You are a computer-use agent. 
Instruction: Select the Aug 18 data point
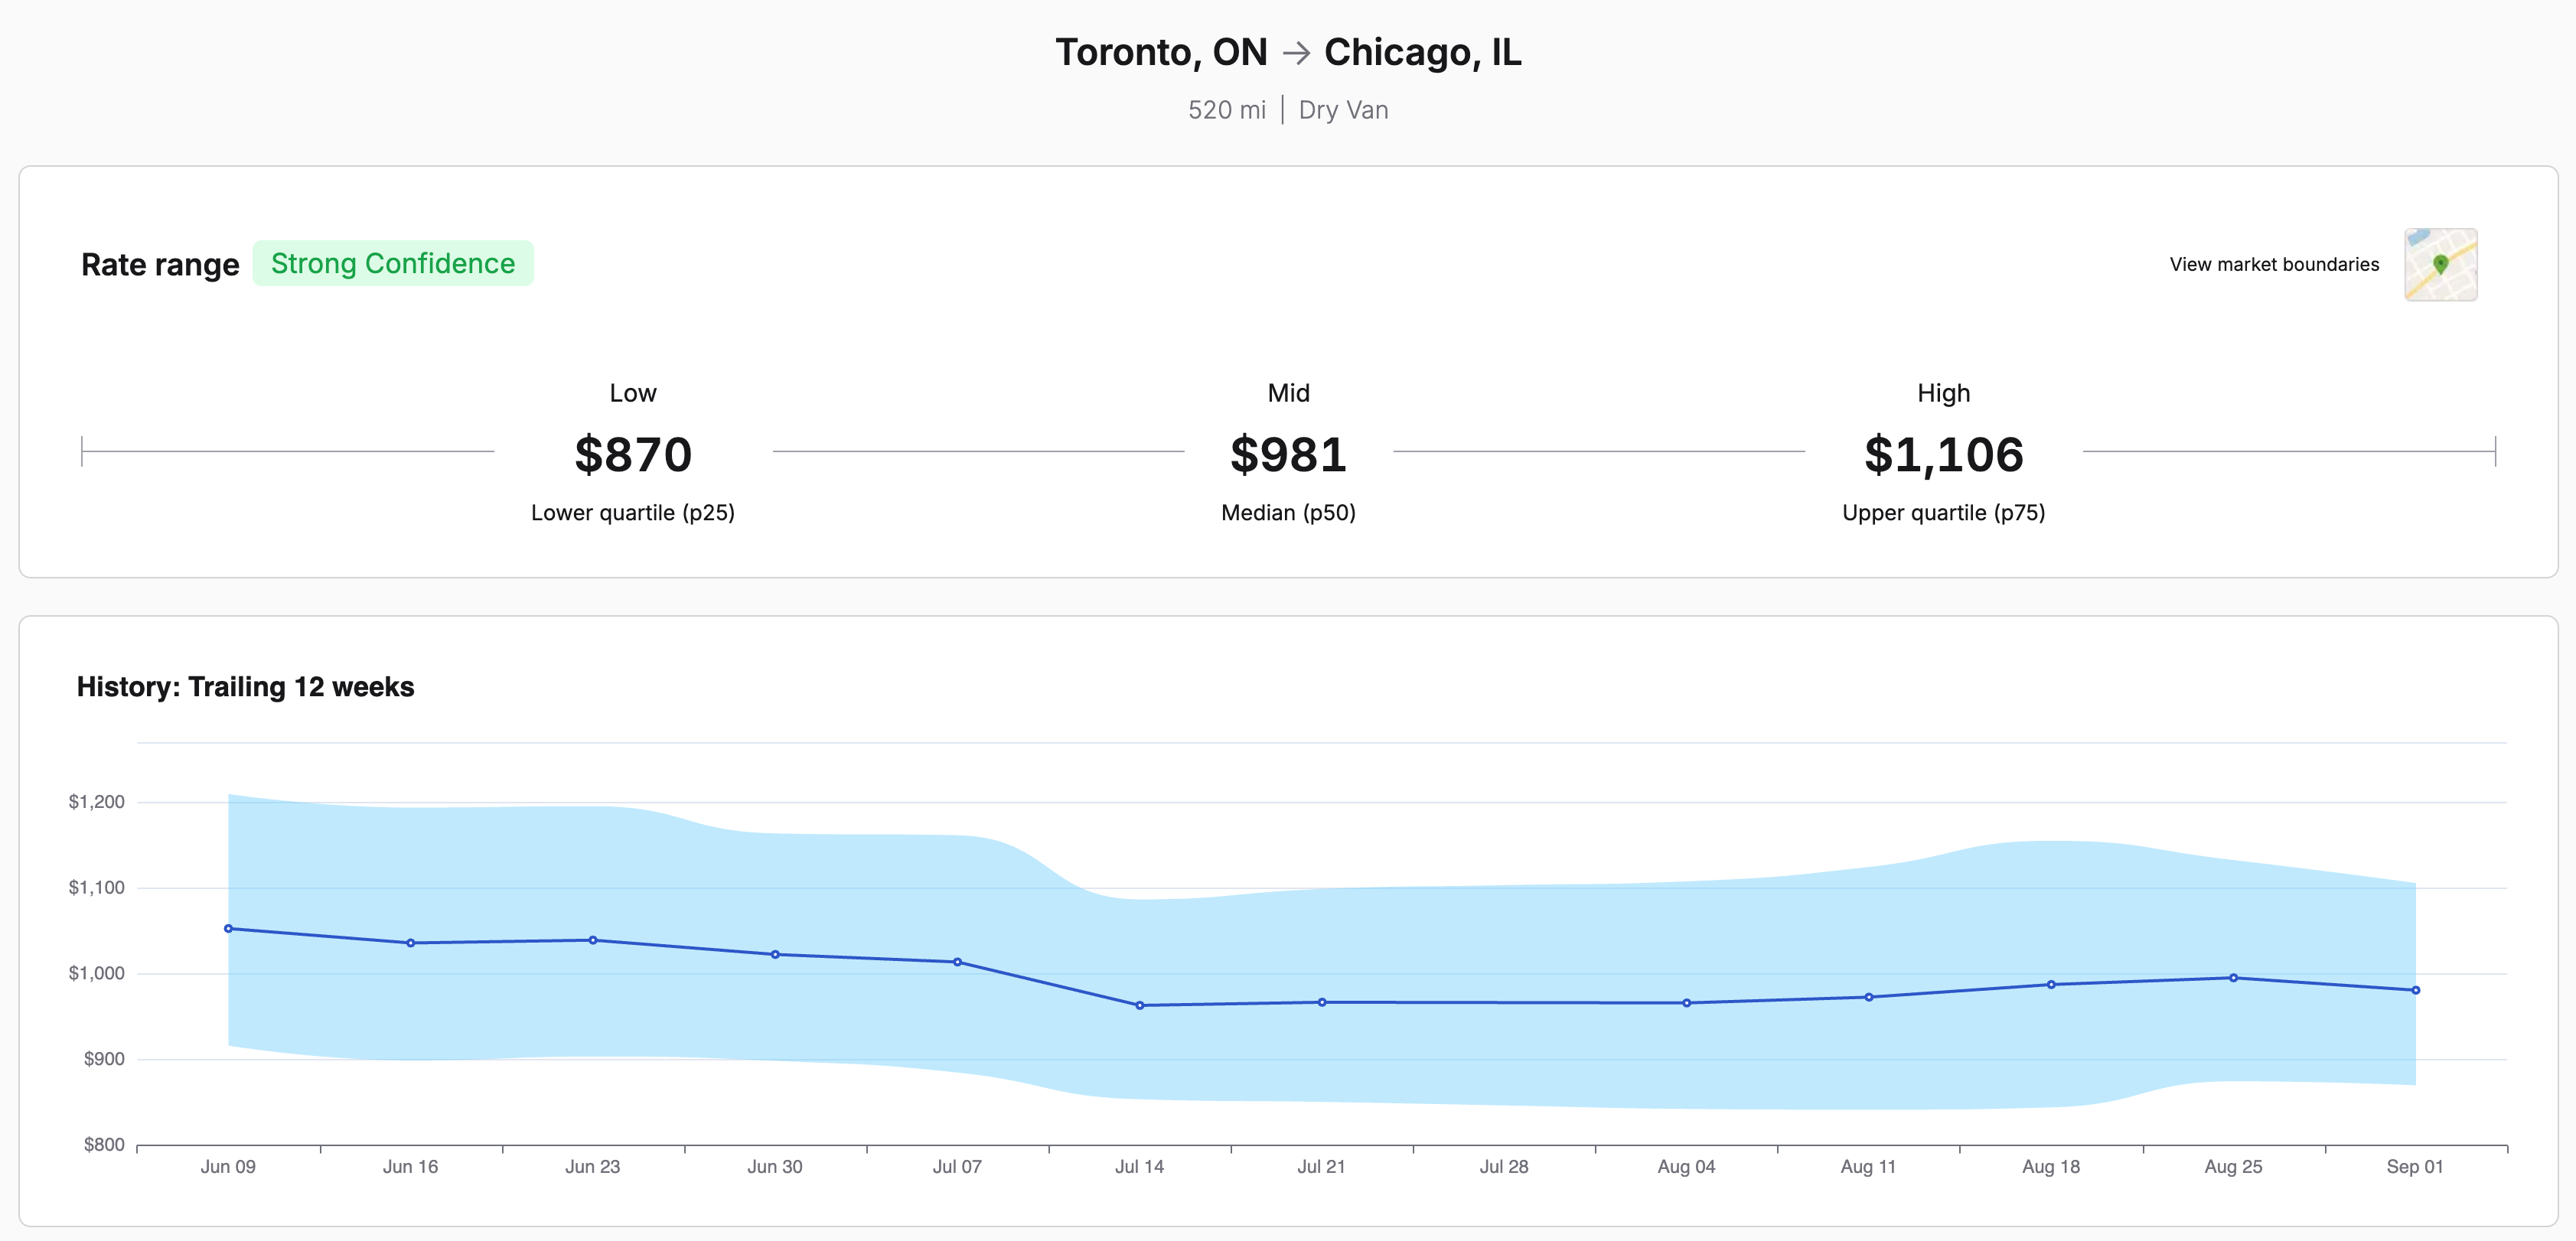click(2050, 984)
